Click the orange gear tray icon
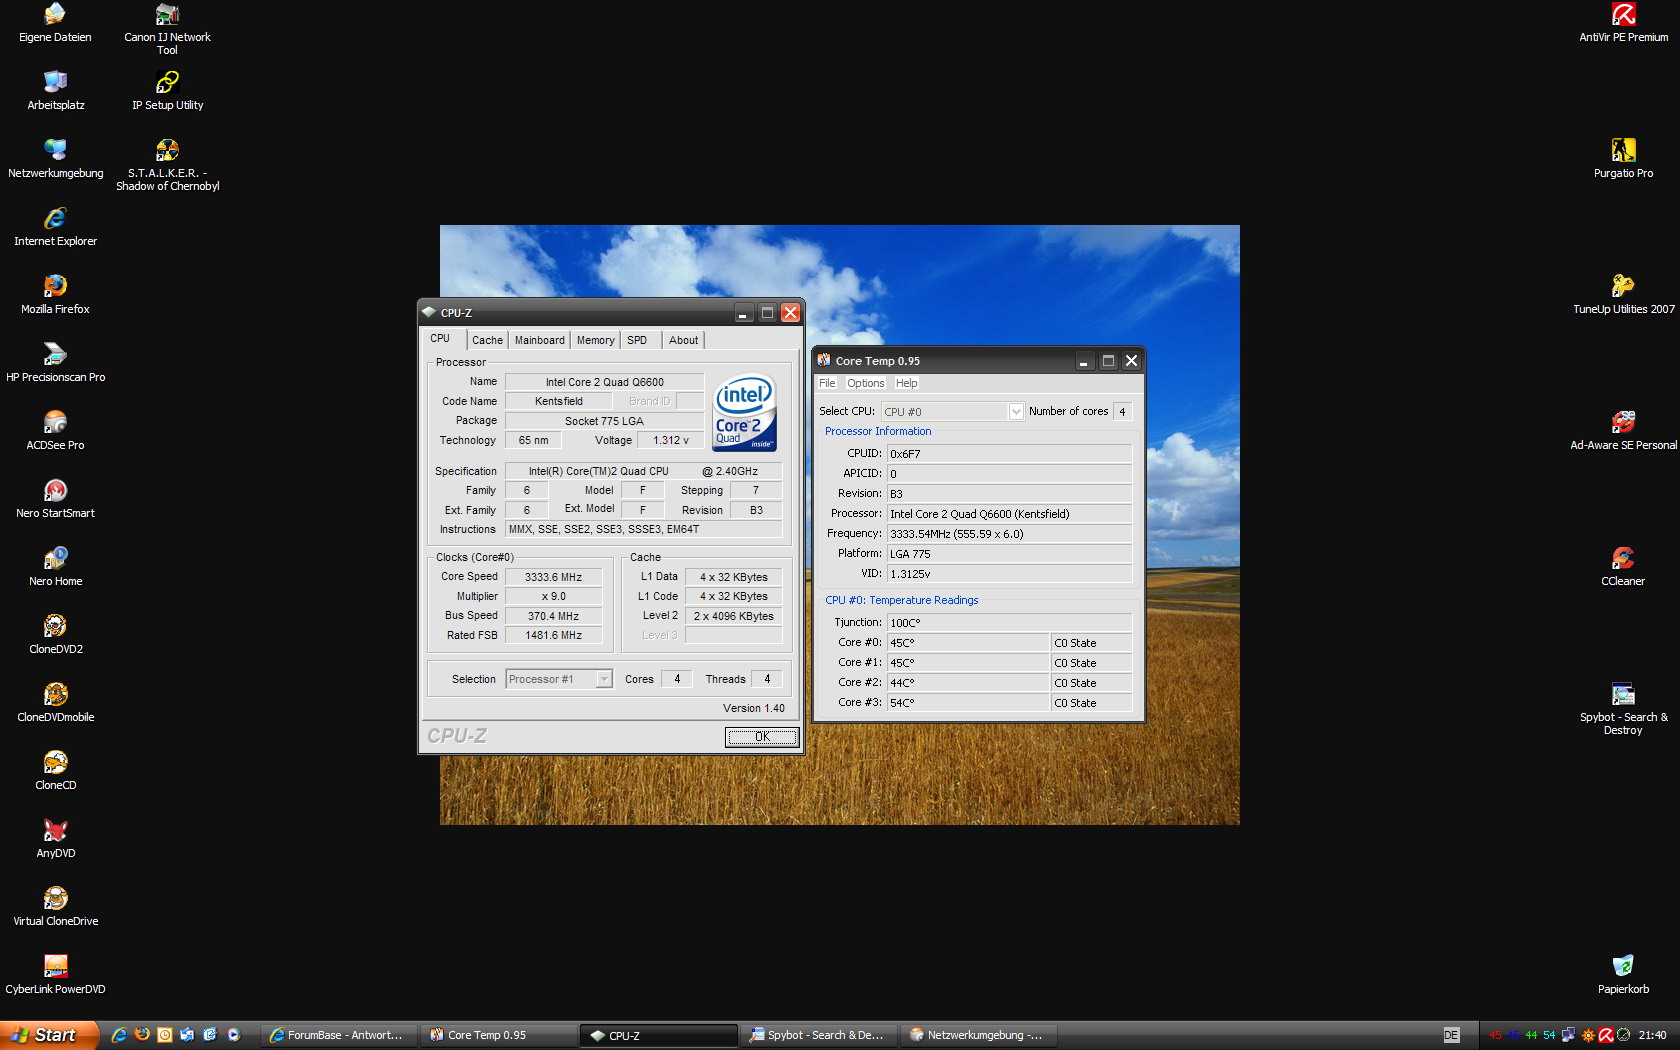1680x1050 pixels. tap(1587, 1035)
